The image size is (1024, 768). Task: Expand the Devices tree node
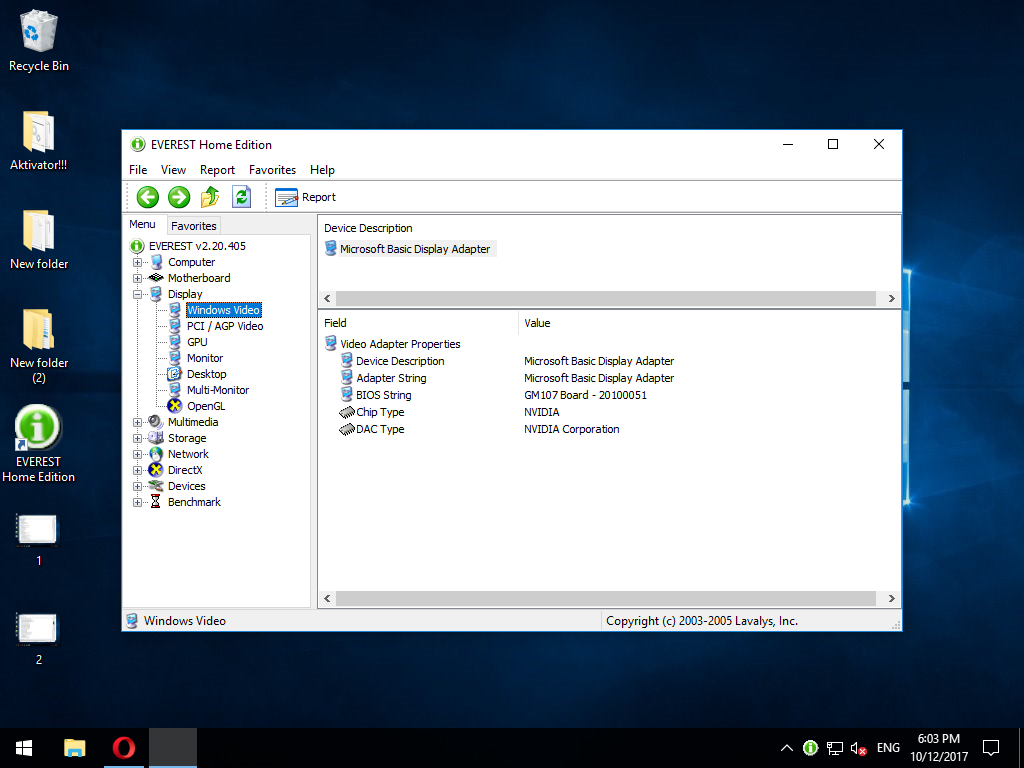[137, 487]
